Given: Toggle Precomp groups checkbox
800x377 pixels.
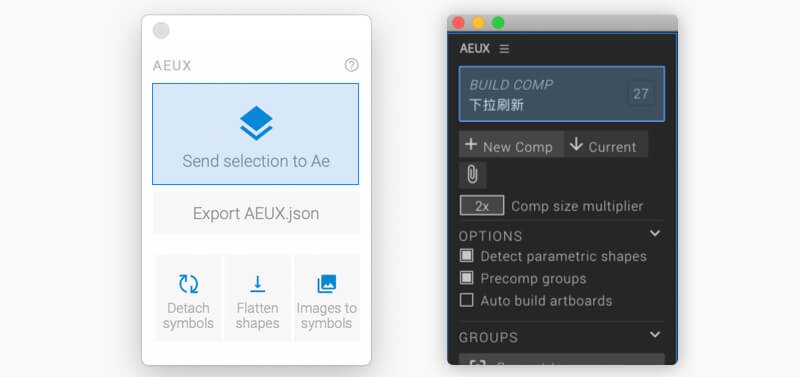Looking at the screenshot, I should pyautogui.click(x=466, y=278).
